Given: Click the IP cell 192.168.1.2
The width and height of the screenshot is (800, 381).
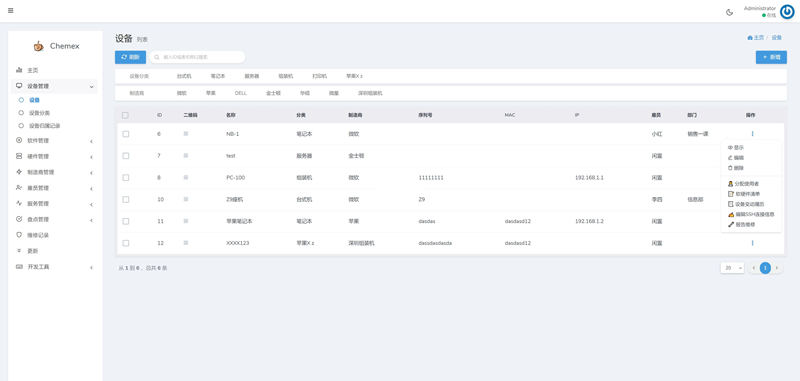Looking at the screenshot, I should click(589, 221).
